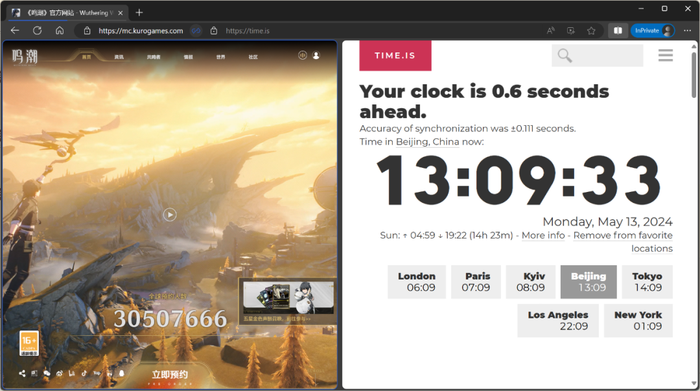700x391 pixels.
Task: Open the share icon in the social bar
Action: pyautogui.click(x=22, y=374)
